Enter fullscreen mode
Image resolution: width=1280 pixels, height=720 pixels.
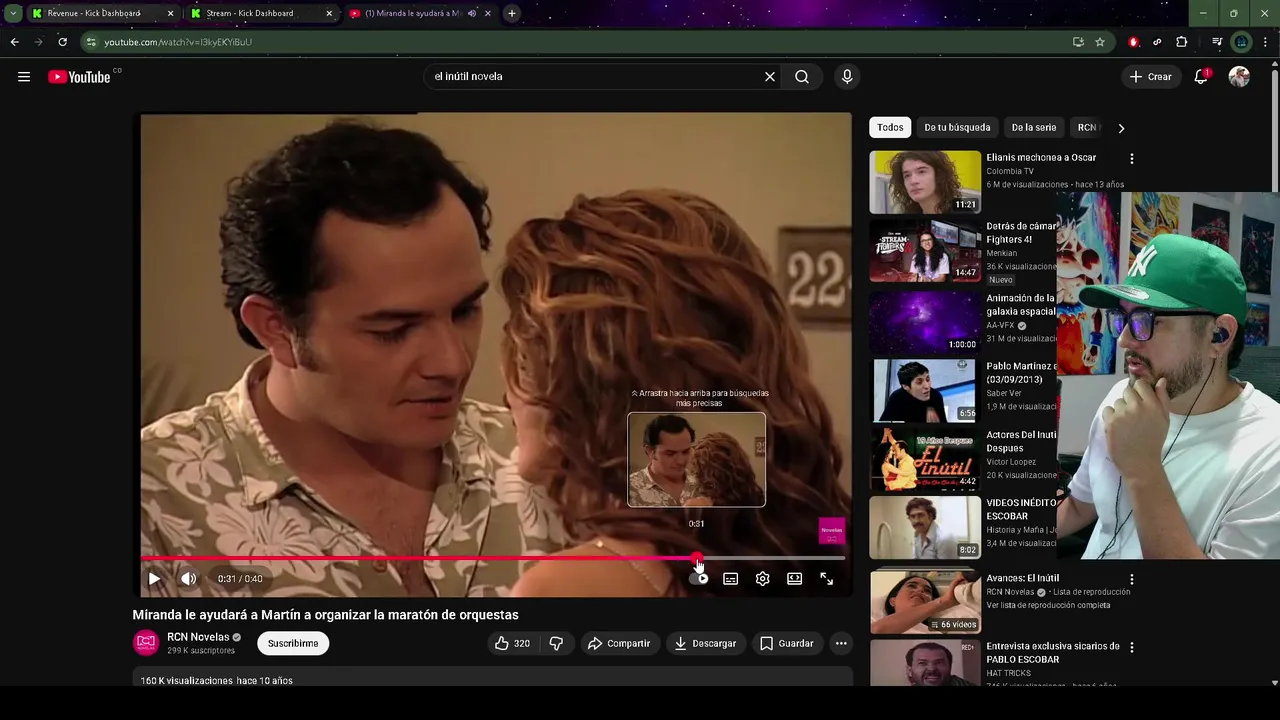pos(827,579)
